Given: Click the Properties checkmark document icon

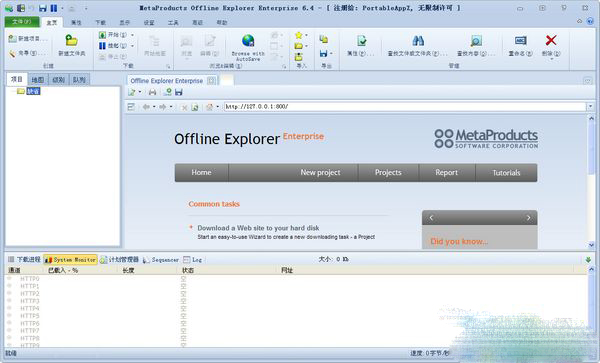Looking at the screenshot, I should (x=361, y=41).
